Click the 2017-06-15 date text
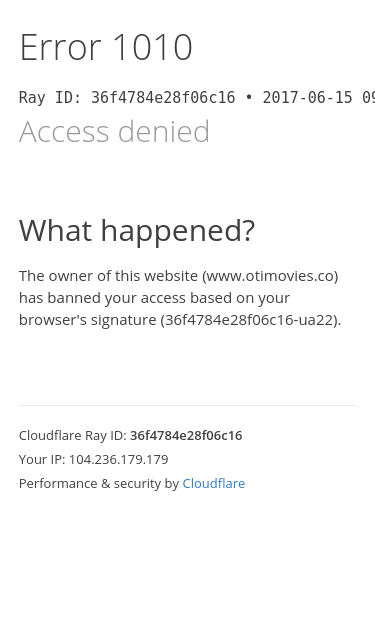This screenshot has width=375, height=627. click(307, 98)
